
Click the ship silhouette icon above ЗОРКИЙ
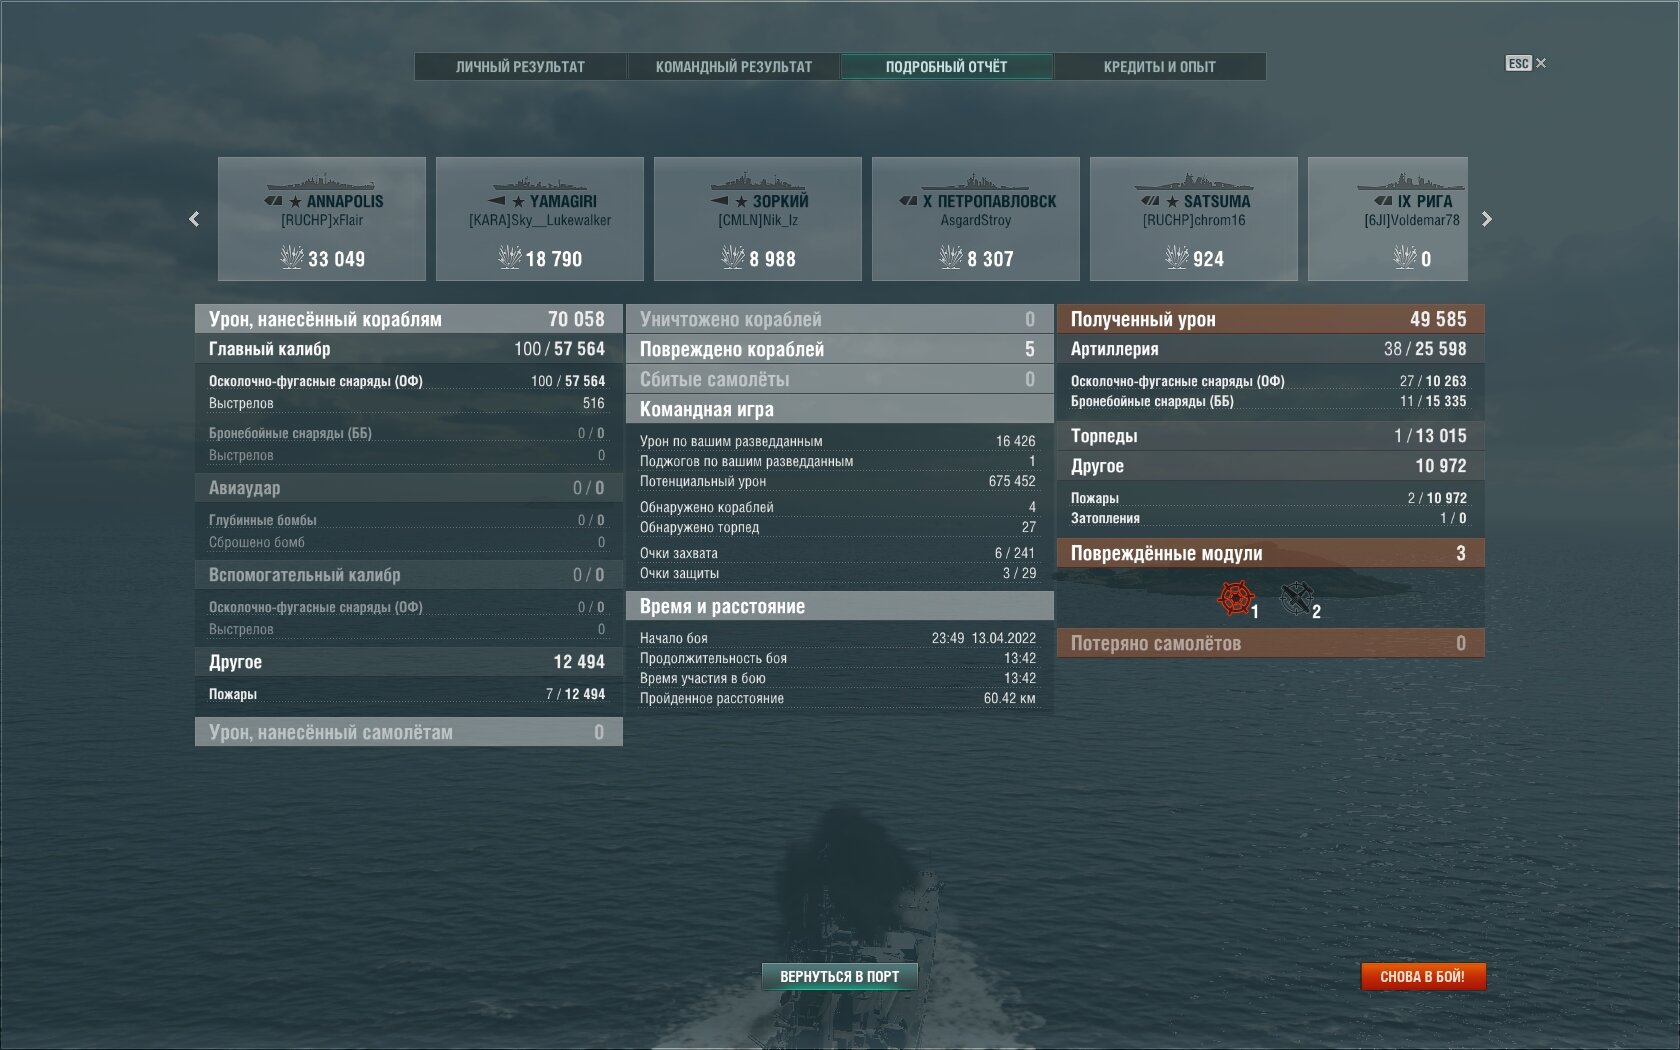pyautogui.click(x=758, y=182)
